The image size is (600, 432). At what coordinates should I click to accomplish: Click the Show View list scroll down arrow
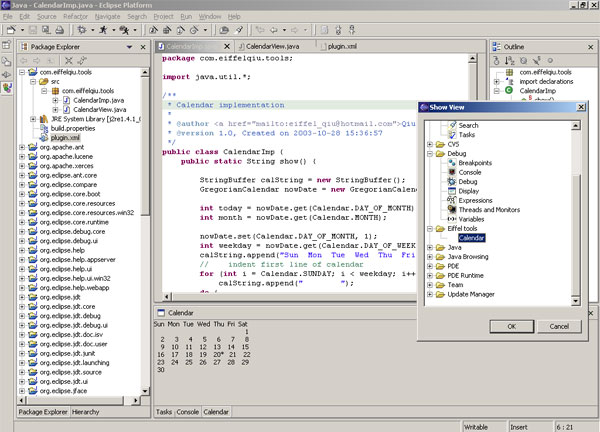click(576, 301)
